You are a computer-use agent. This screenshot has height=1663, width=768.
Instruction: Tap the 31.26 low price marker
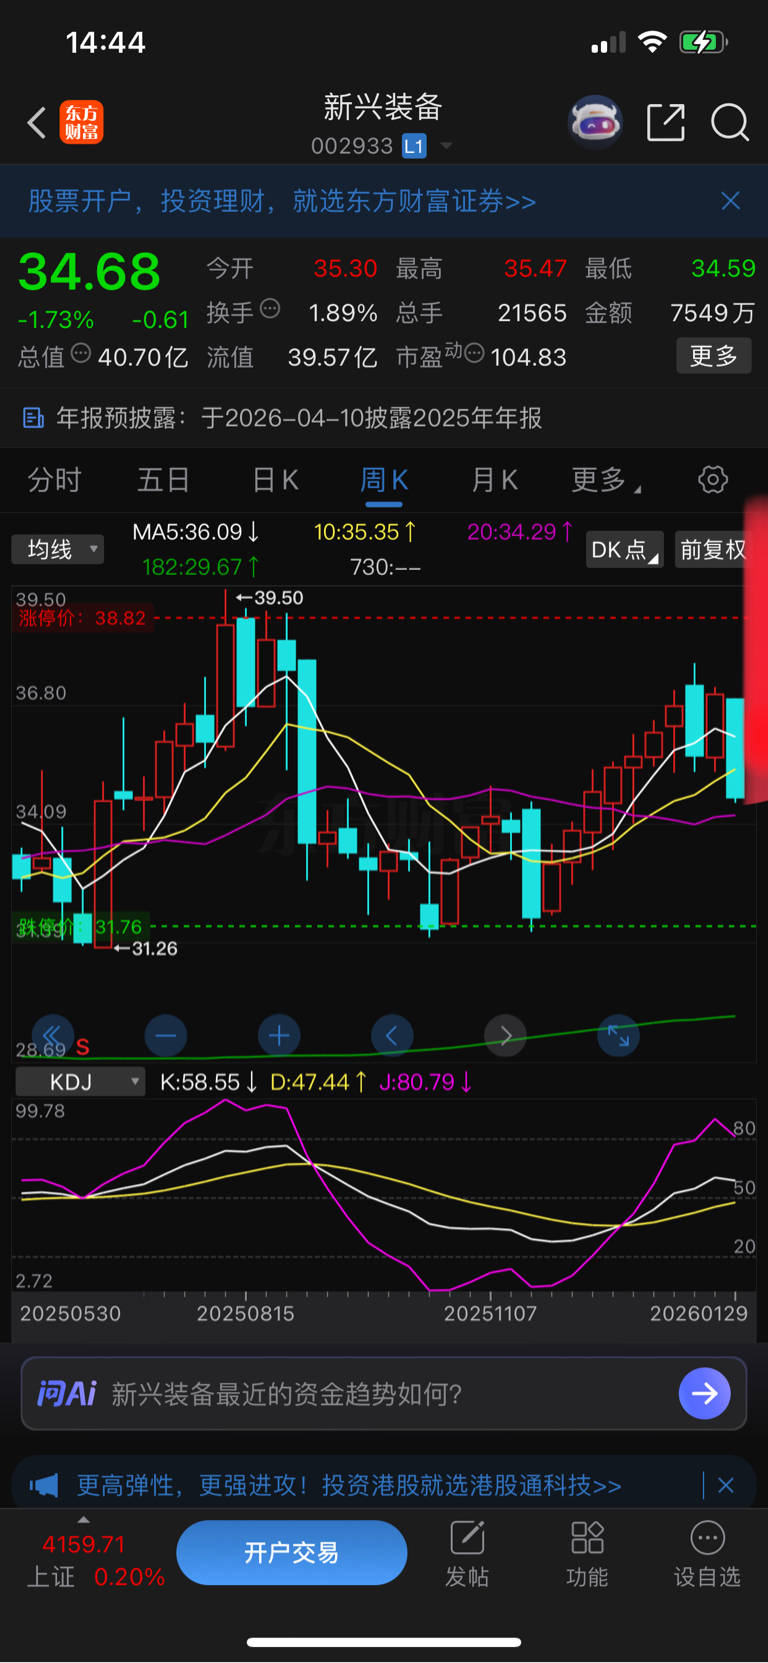[x=146, y=948]
